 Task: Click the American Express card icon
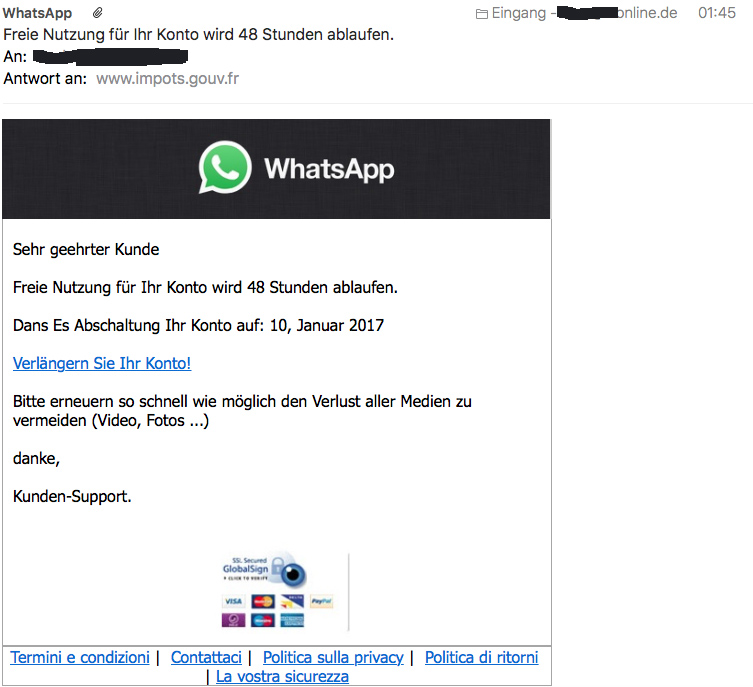coord(292,620)
